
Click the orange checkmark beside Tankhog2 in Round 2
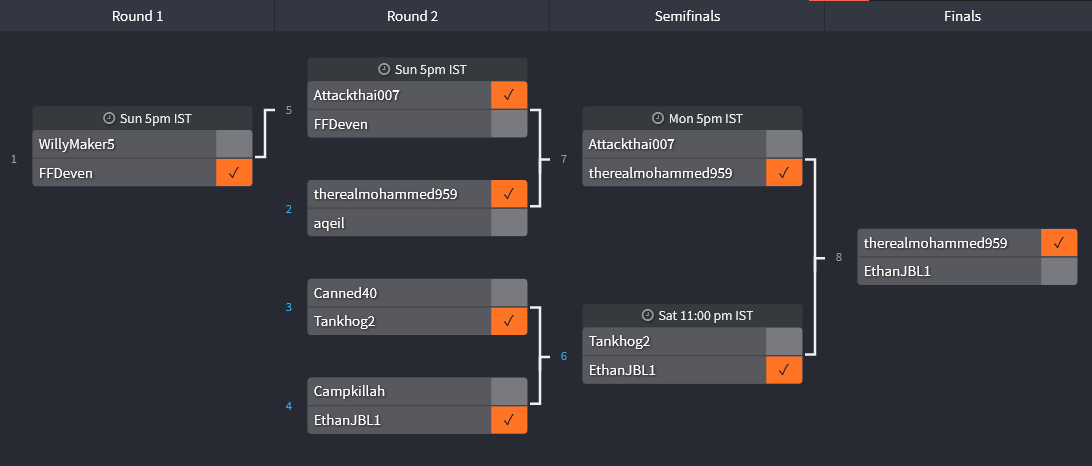[x=509, y=321]
